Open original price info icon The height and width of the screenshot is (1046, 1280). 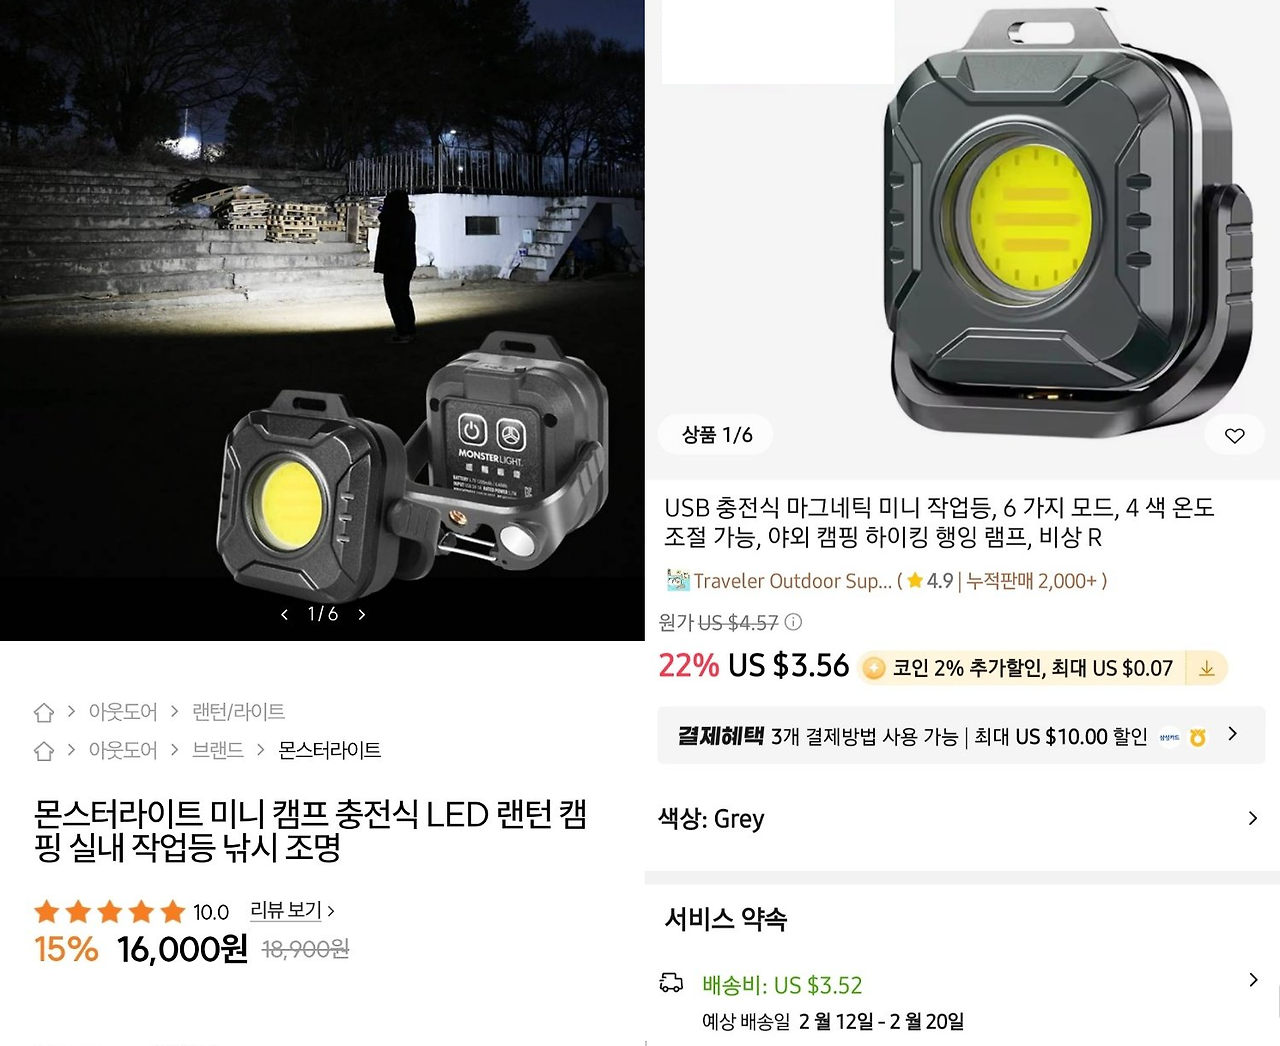click(793, 622)
